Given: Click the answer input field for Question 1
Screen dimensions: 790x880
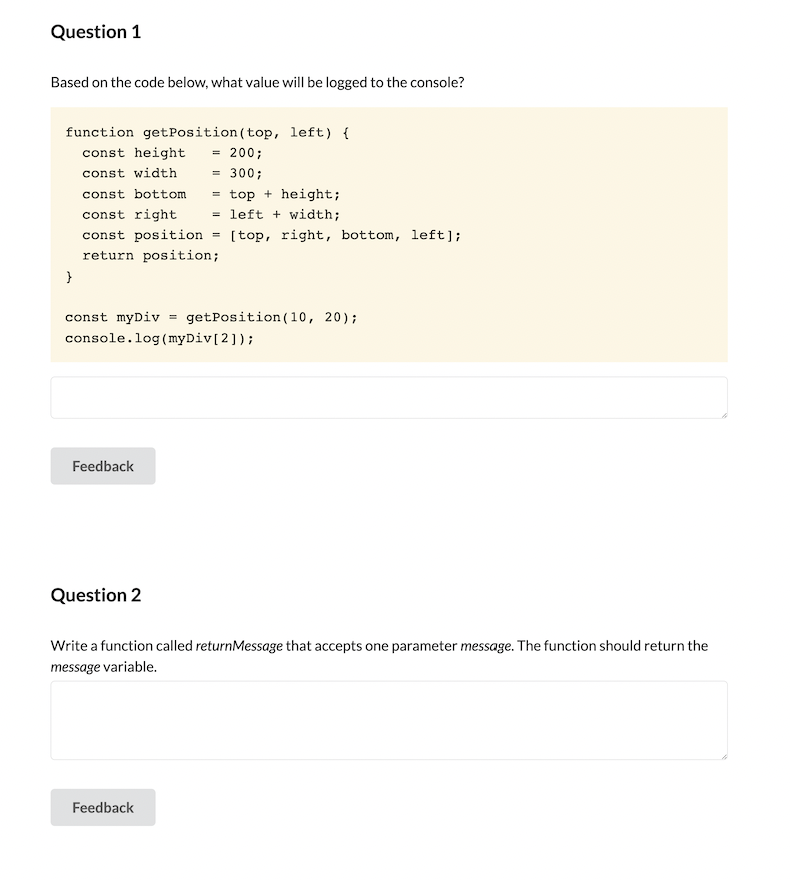Looking at the screenshot, I should tap(388, 396).
